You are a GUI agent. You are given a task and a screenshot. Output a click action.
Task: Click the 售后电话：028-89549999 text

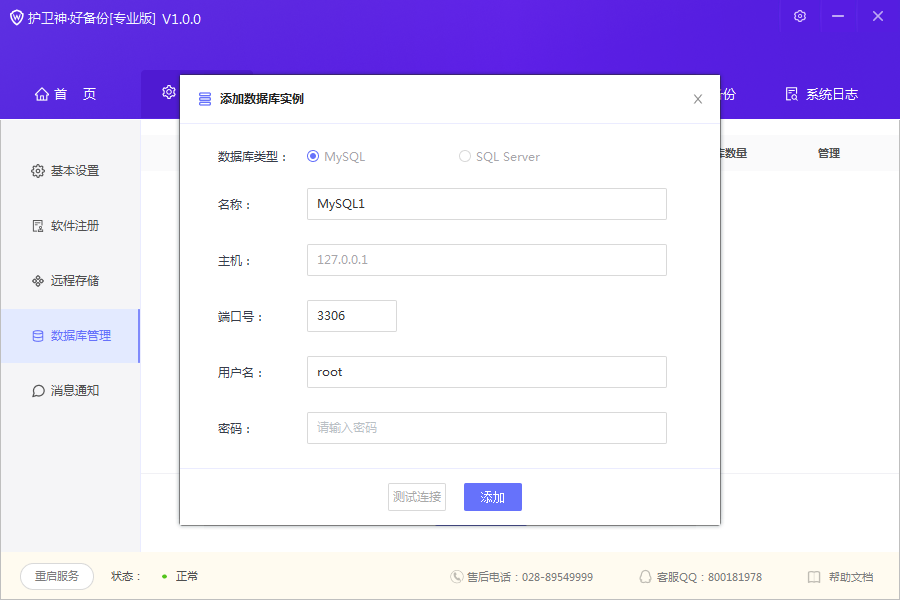530,576
